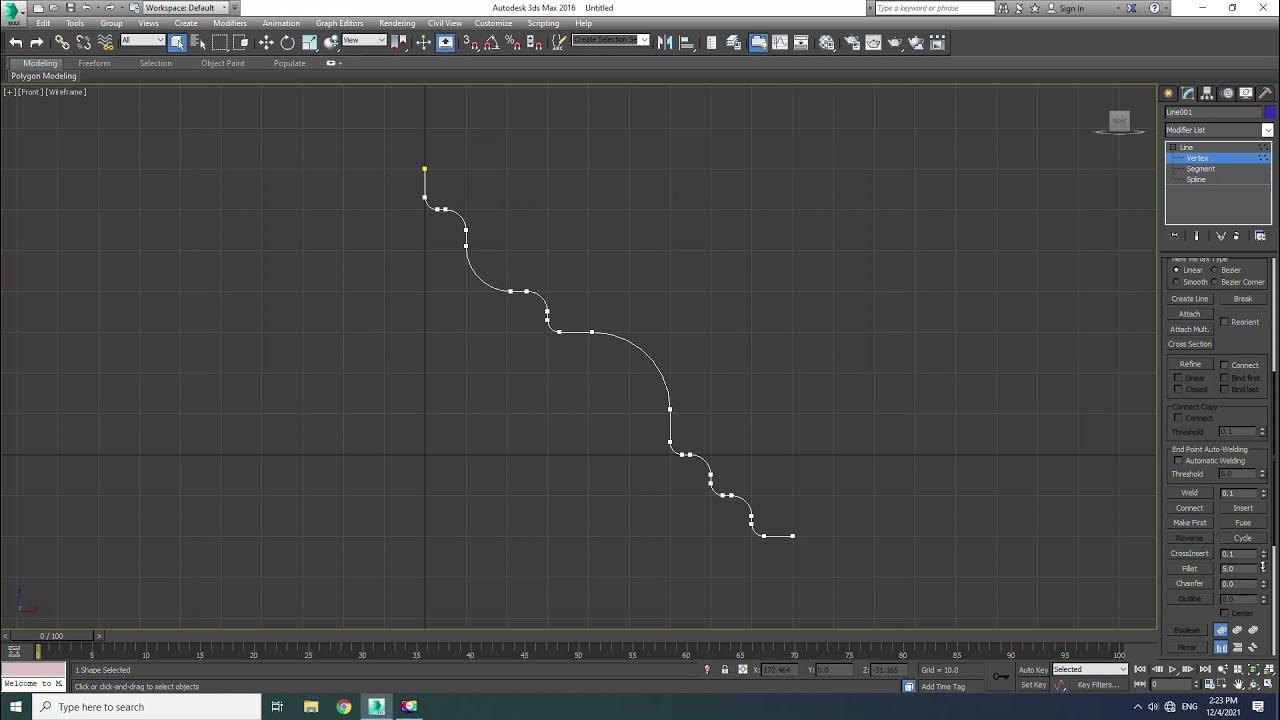Click the Redo arrow in main toolbar
Screen dimensions: 1280x720
click(x=37, y=42)
